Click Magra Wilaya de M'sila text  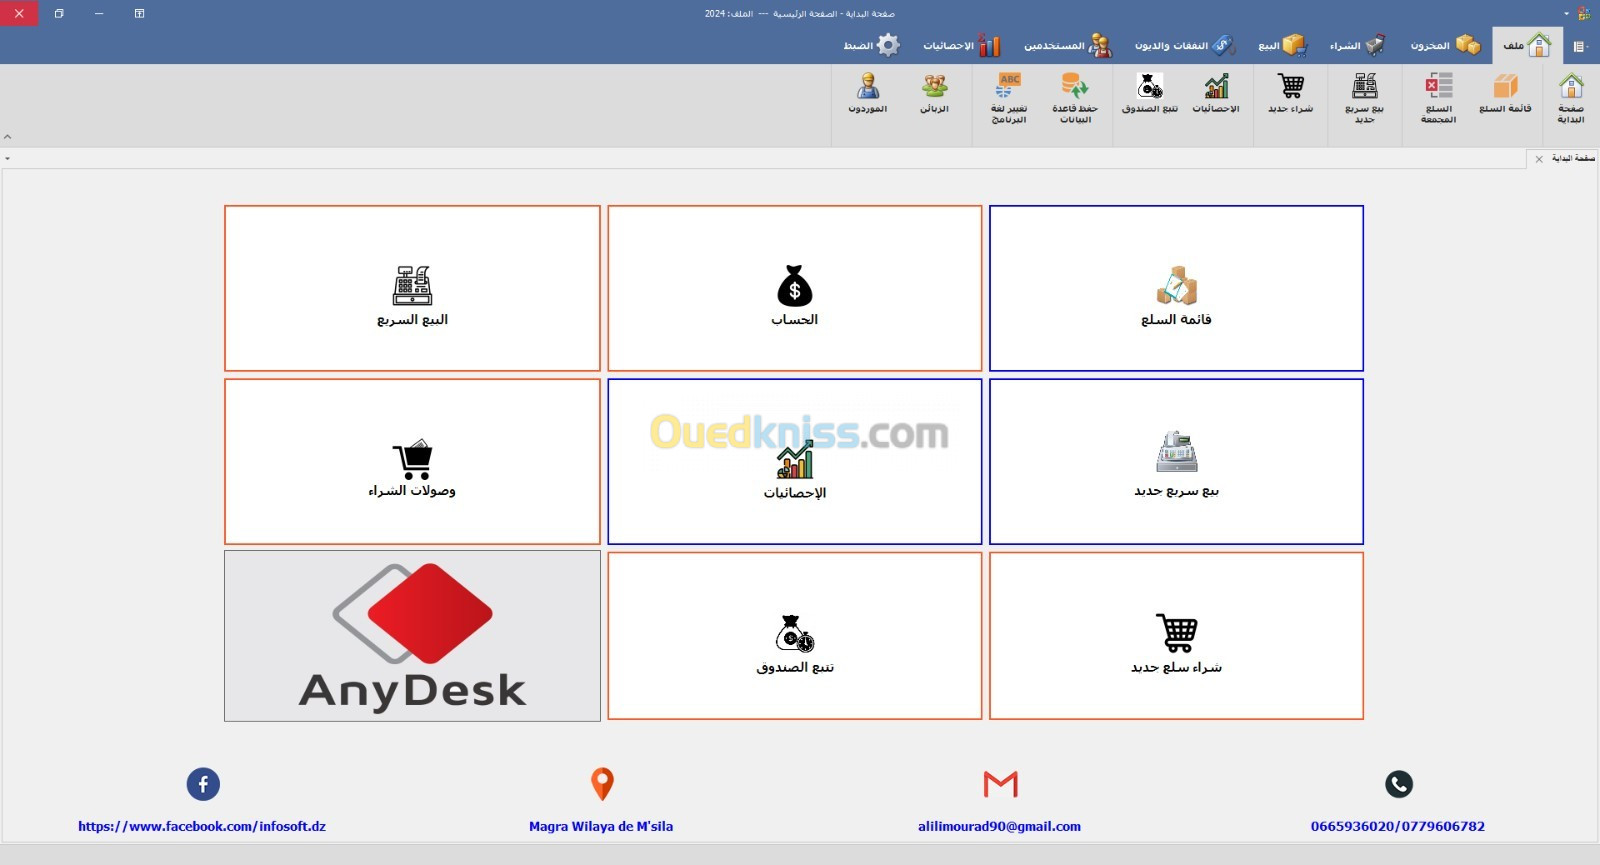tap(601, 827)
